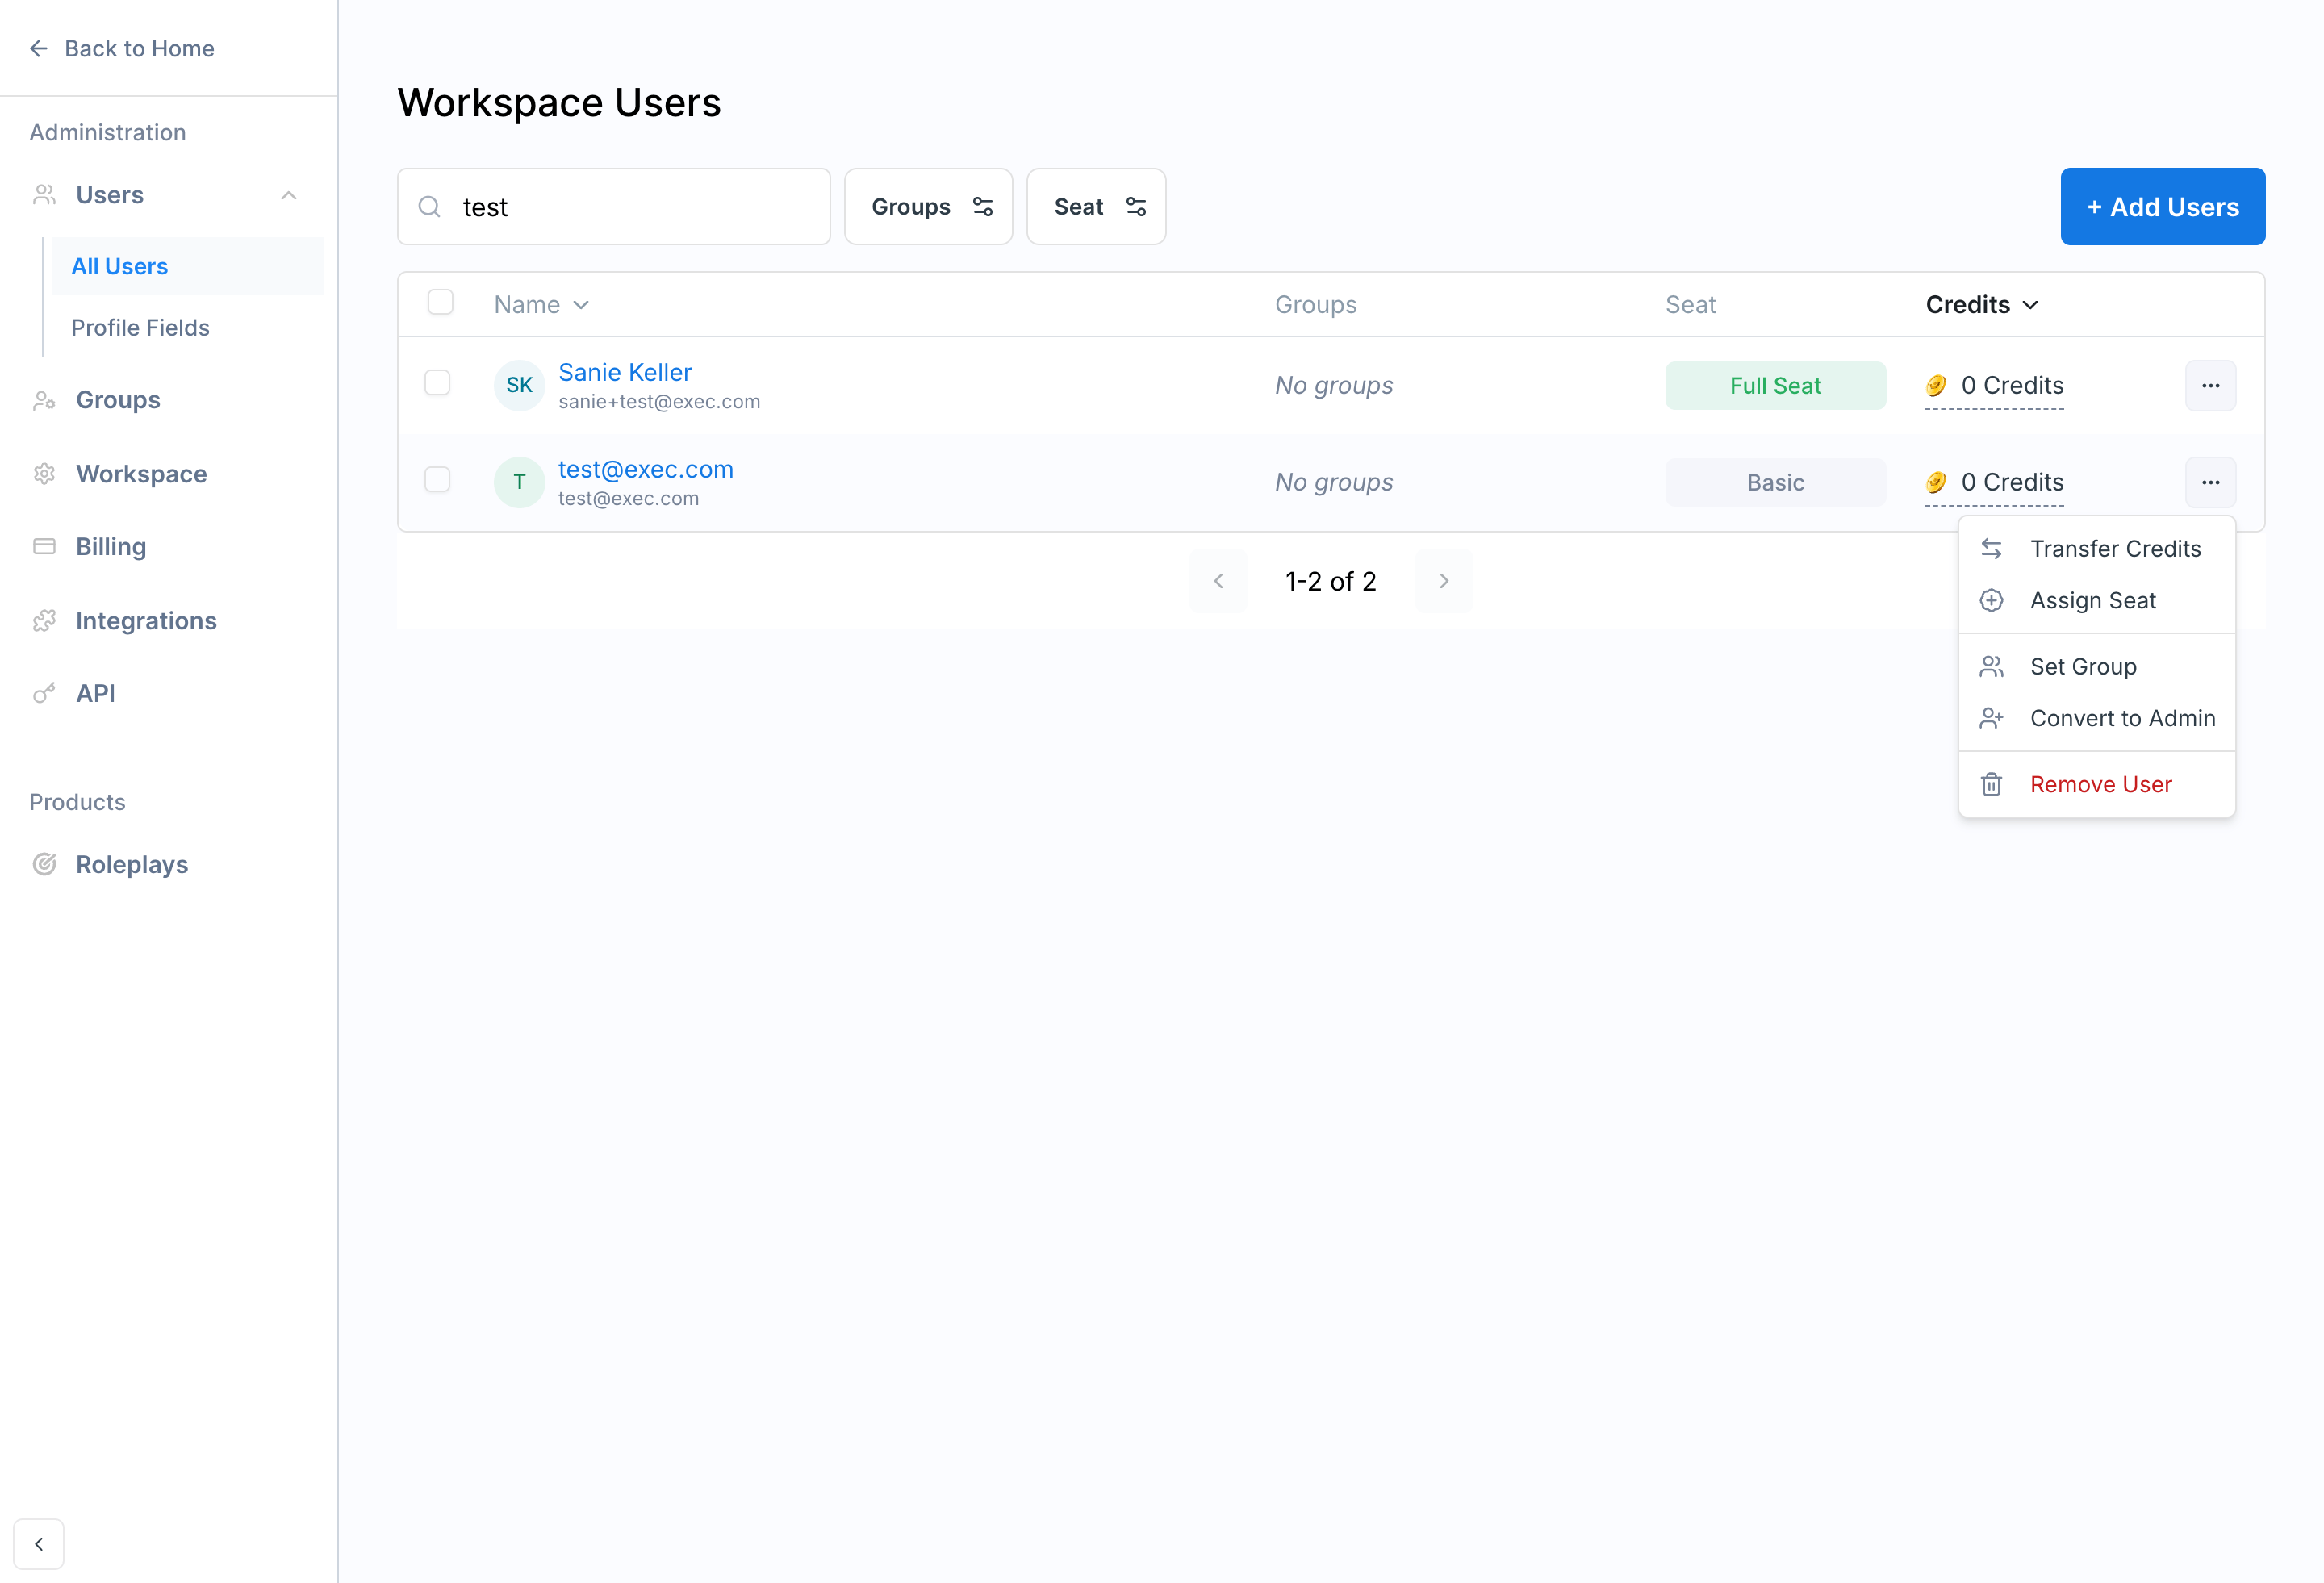
Task: Choose Convert to Admin from the menu
Action: [2097, 718]
